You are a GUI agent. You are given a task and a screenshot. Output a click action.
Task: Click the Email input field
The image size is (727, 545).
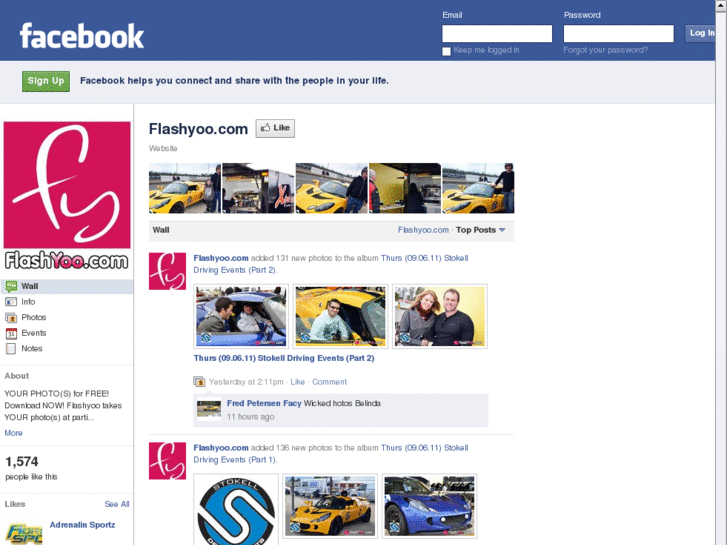point(497,33)
